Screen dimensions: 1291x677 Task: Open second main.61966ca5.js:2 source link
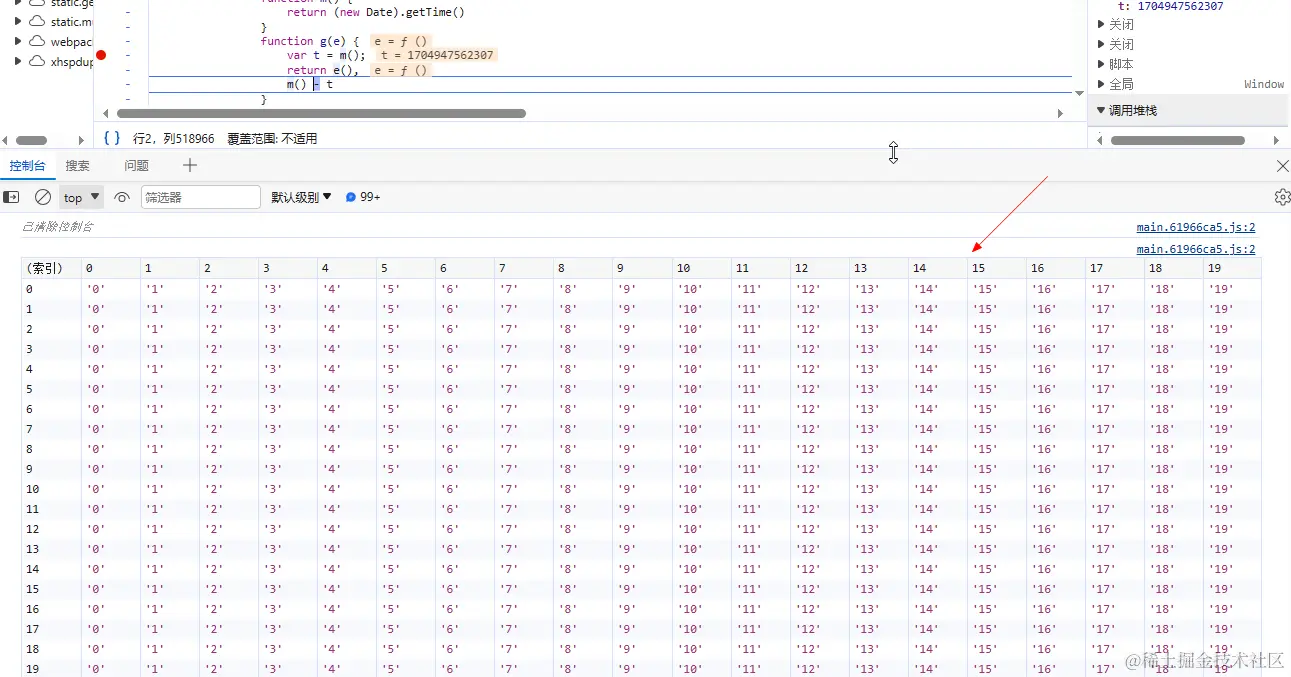tap(1196, 249)
